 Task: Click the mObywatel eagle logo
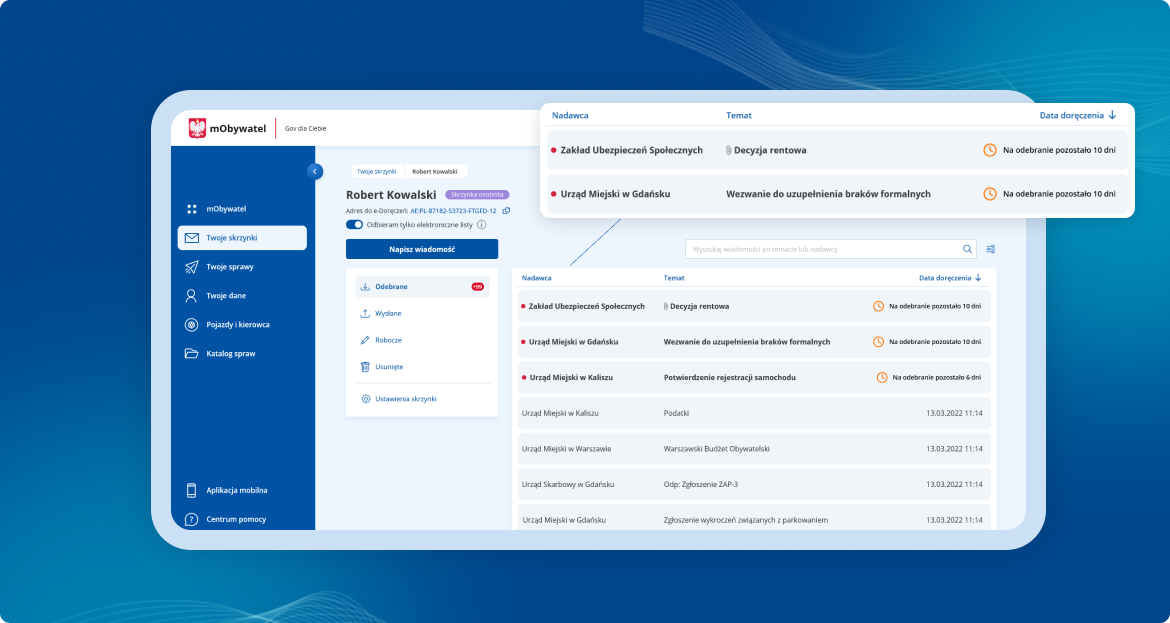coord(197,128)
